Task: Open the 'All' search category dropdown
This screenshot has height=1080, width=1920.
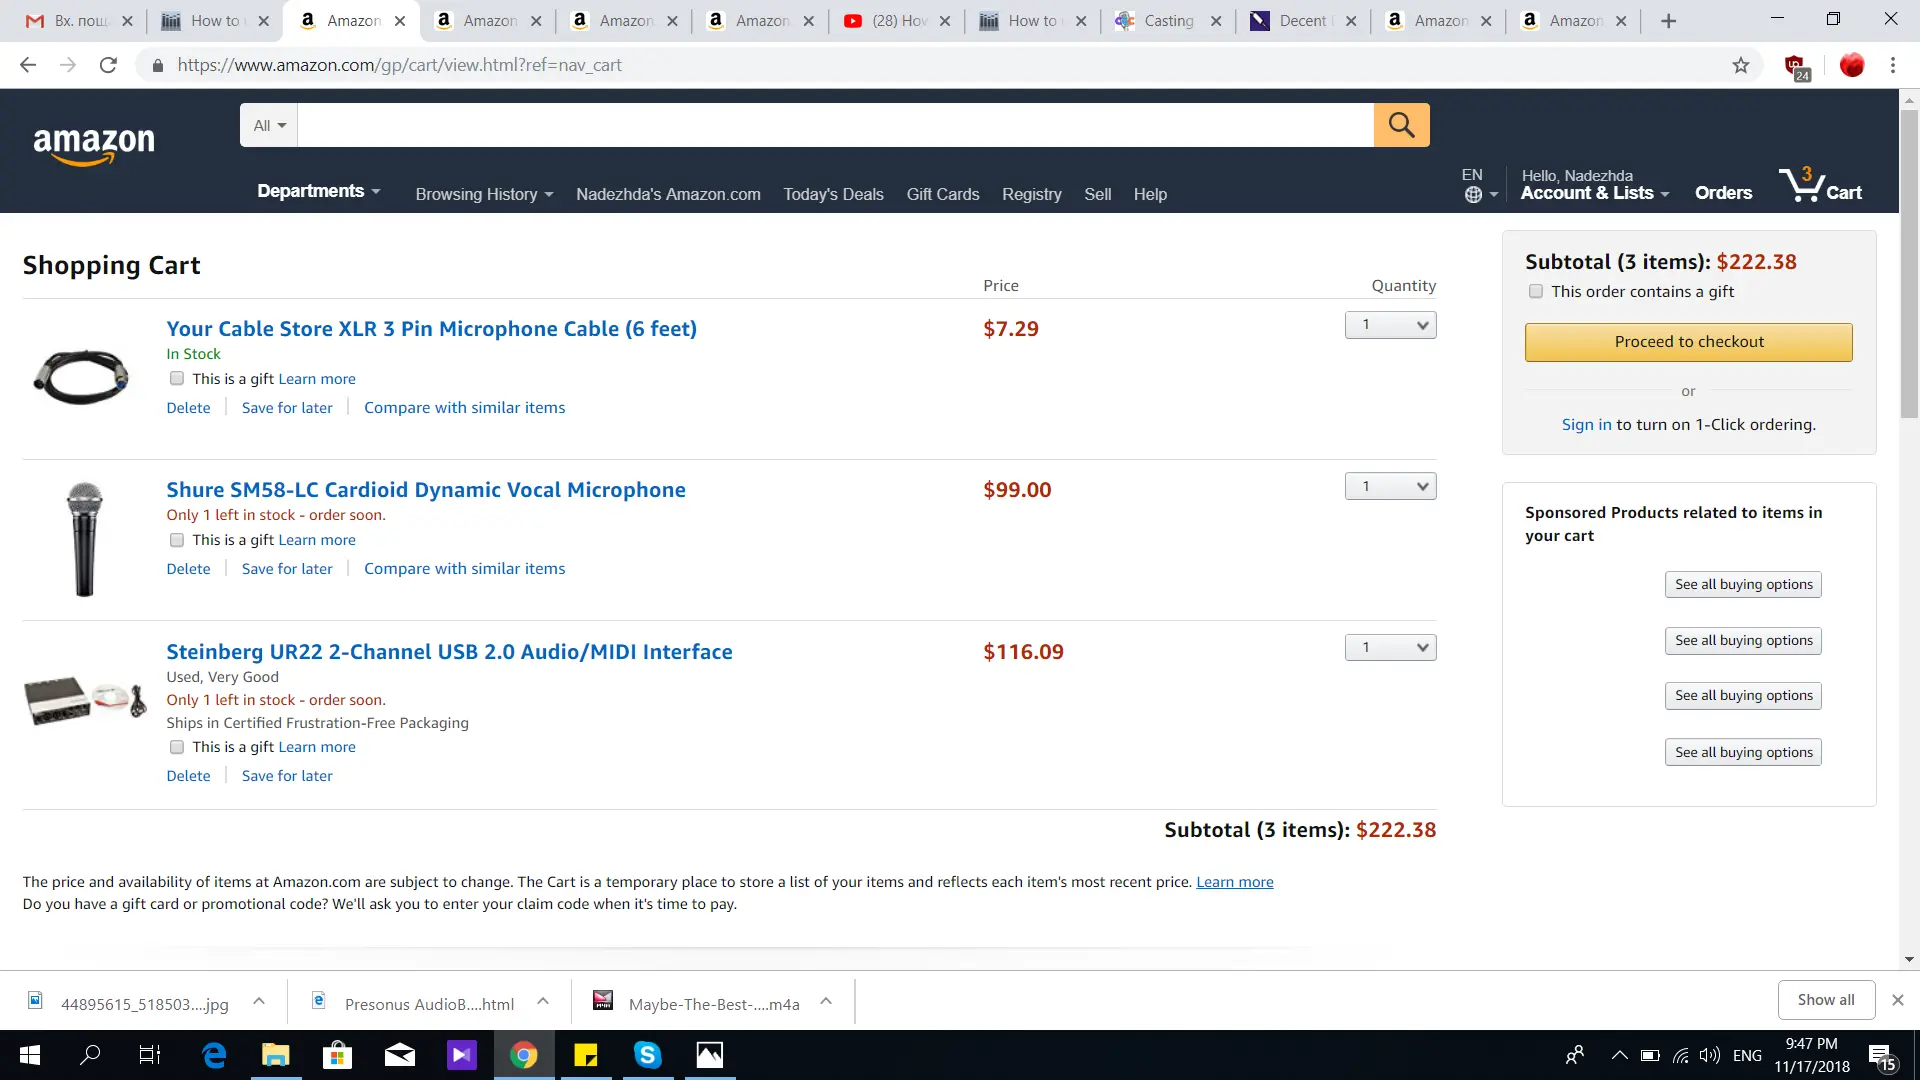Action: (x=269, y=126)
